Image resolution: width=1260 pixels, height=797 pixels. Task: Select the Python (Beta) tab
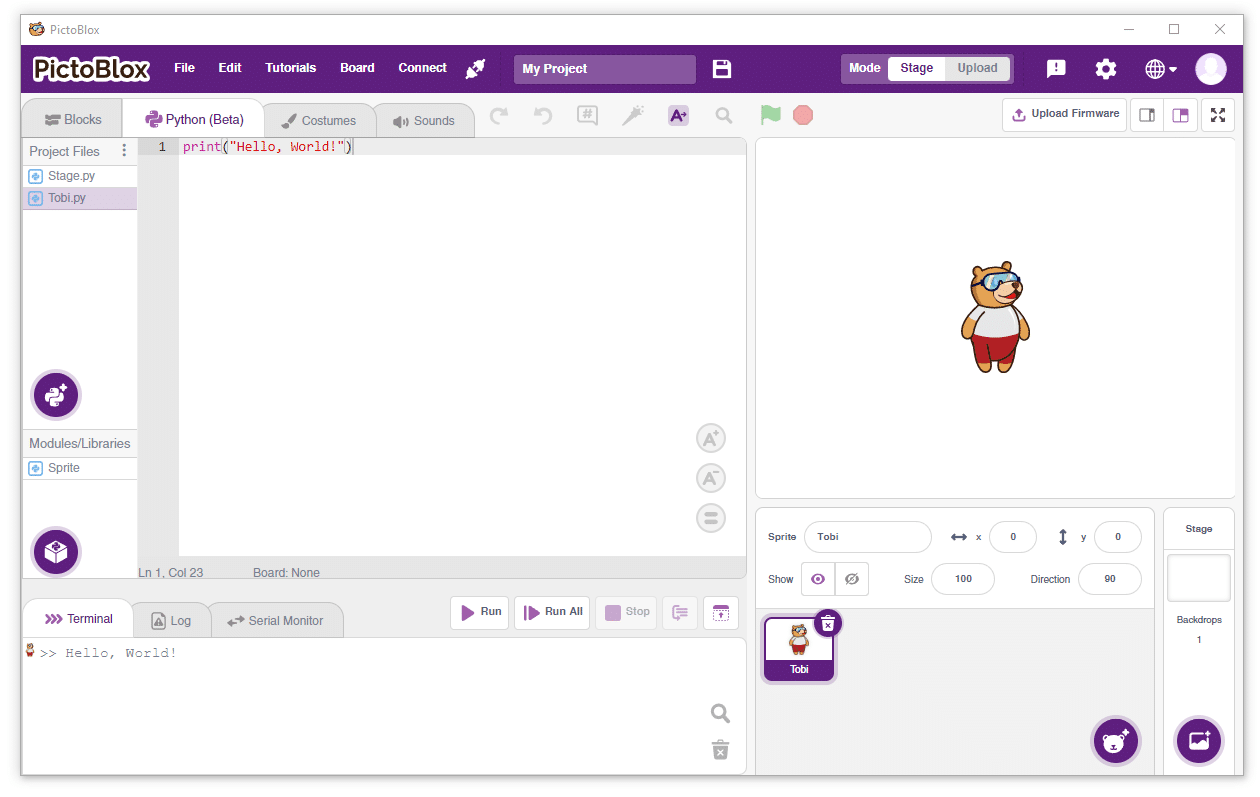(193, 119)
